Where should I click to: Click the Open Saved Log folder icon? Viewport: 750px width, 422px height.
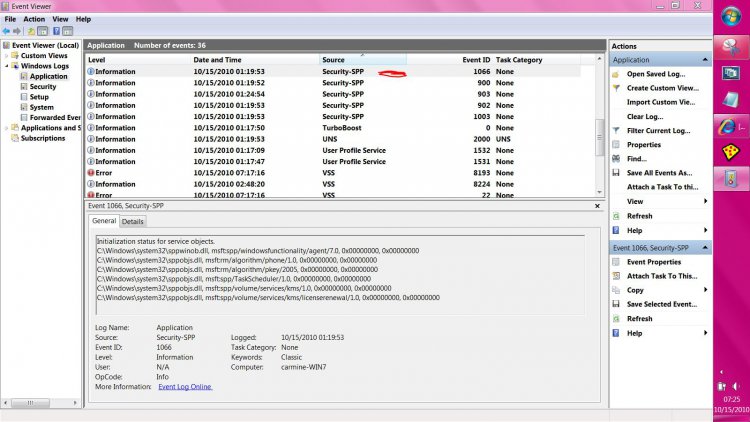[616, 74]
